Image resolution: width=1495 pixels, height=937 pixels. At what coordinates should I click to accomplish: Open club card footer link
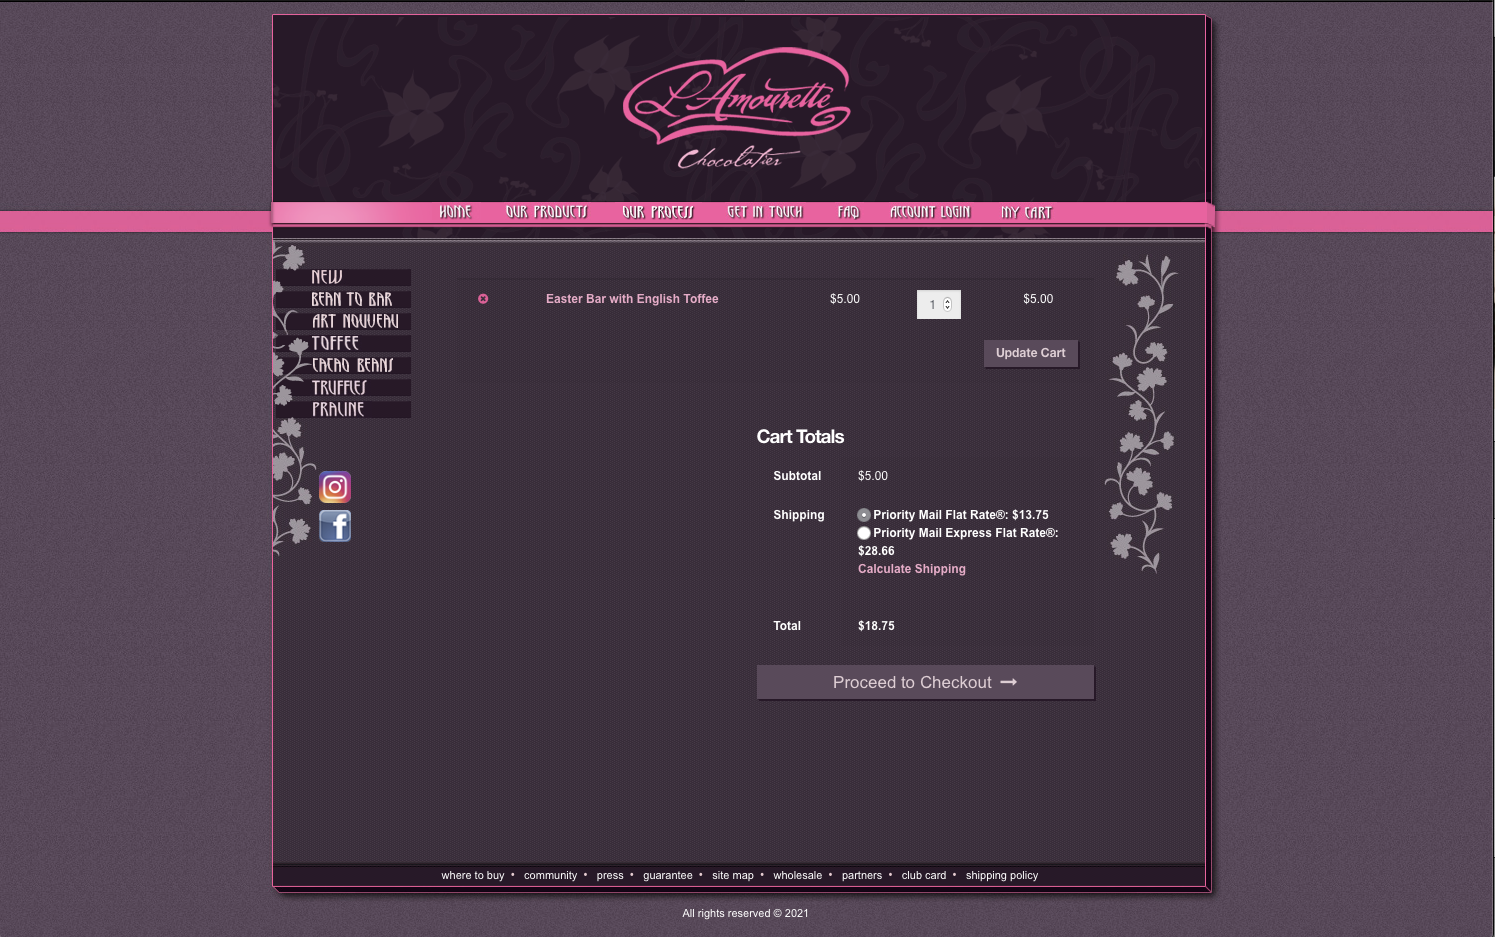(924, 875)
